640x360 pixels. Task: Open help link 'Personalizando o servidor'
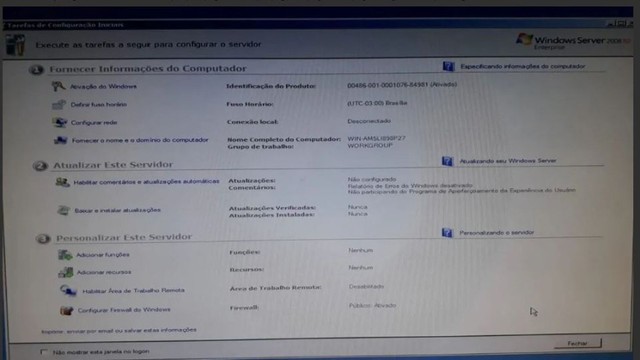[x=496, y=233]
